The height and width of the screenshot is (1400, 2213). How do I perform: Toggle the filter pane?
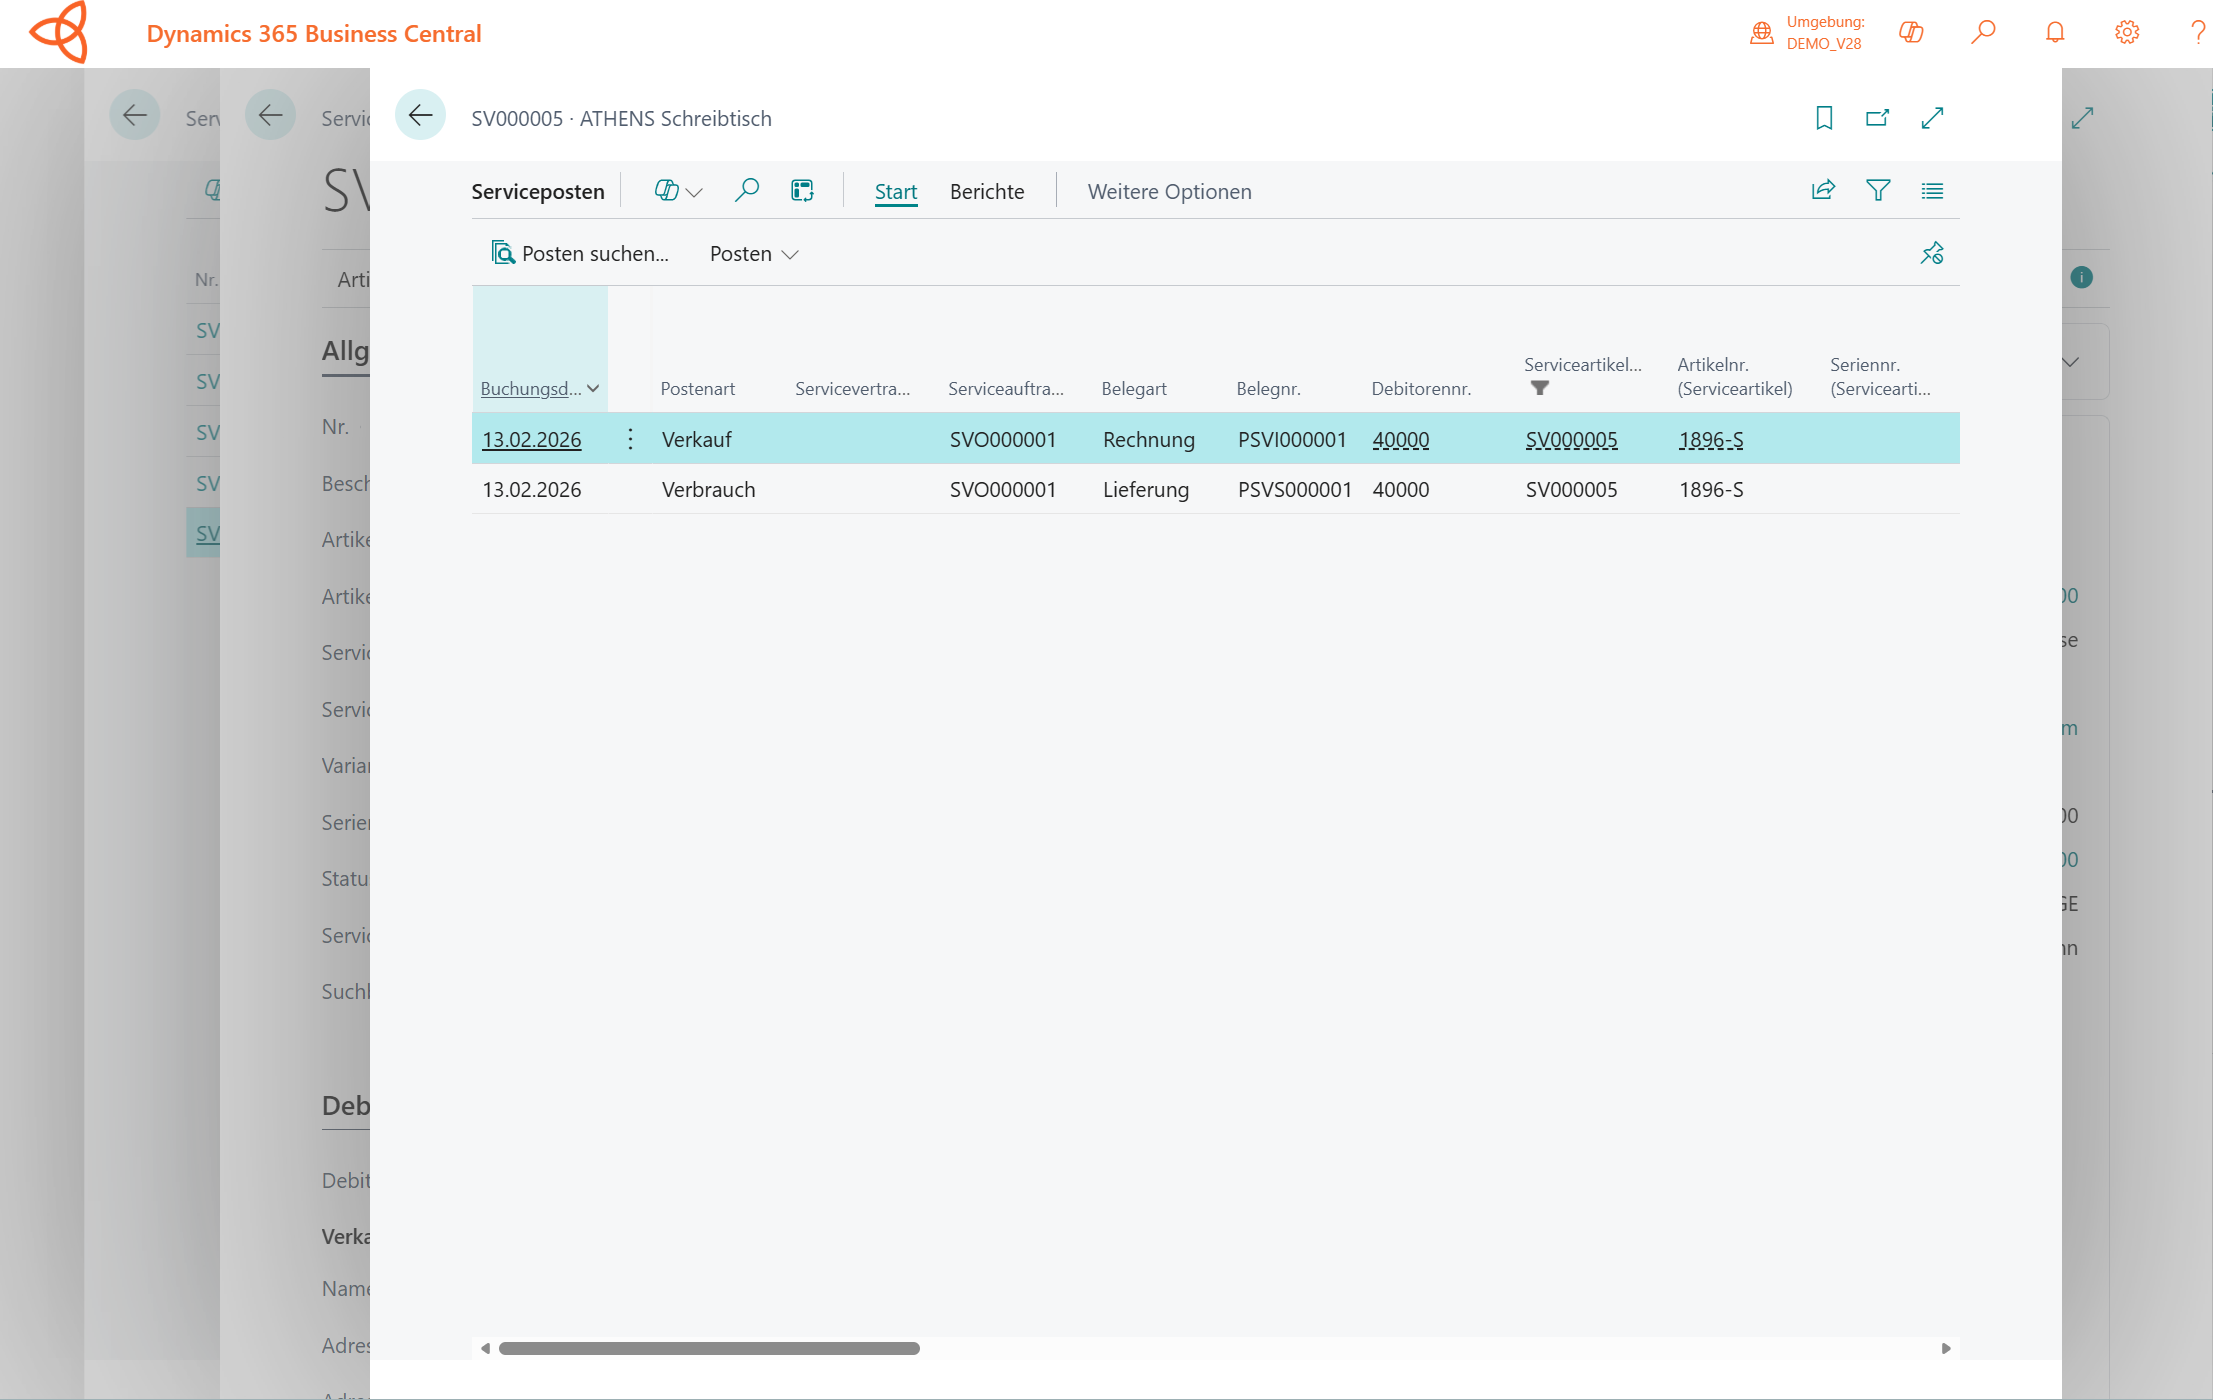1878,190
